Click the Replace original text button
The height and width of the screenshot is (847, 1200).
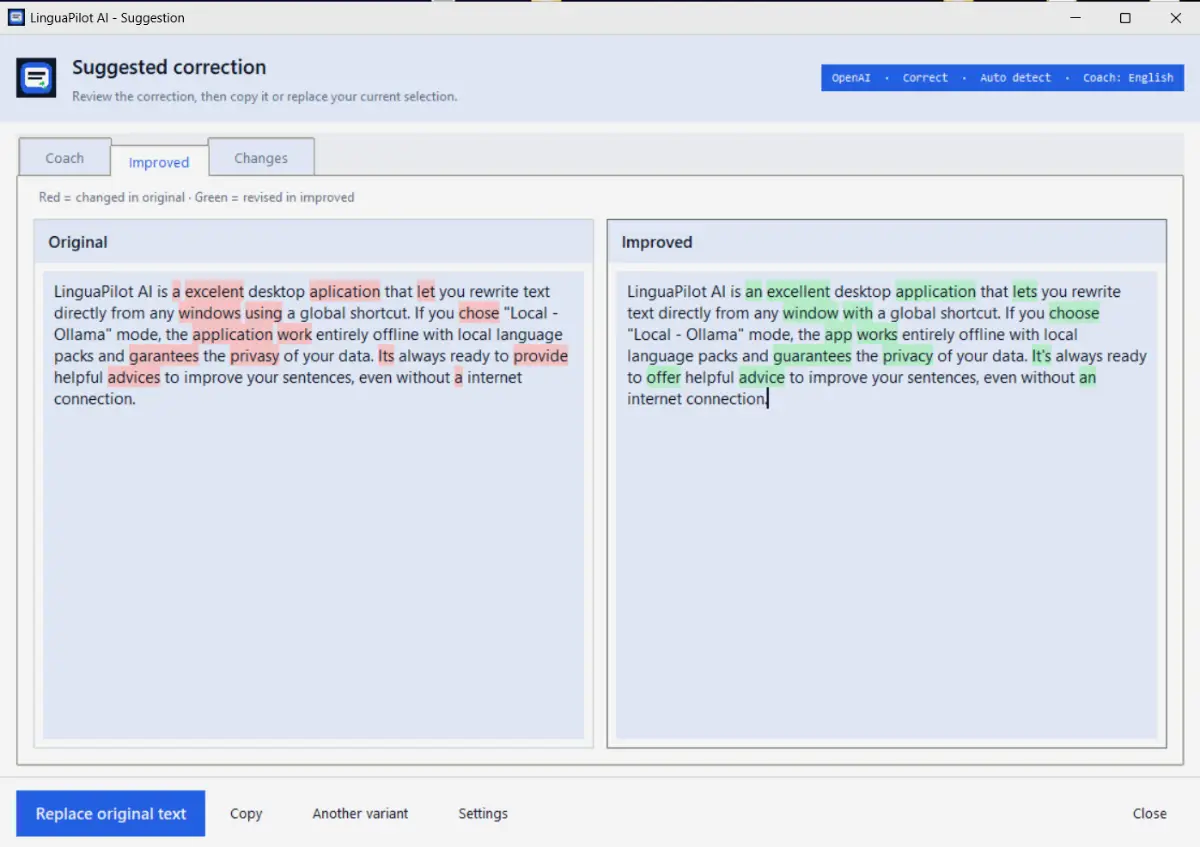[x=111, y=813]
